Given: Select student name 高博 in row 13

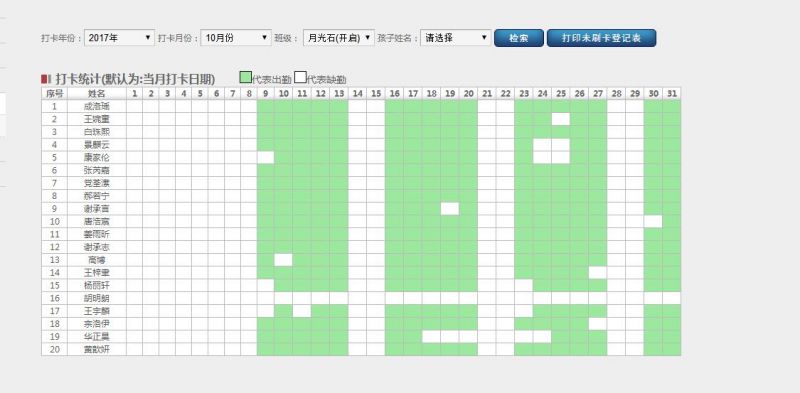Looking at the screenshot, I should click(96, 260).
